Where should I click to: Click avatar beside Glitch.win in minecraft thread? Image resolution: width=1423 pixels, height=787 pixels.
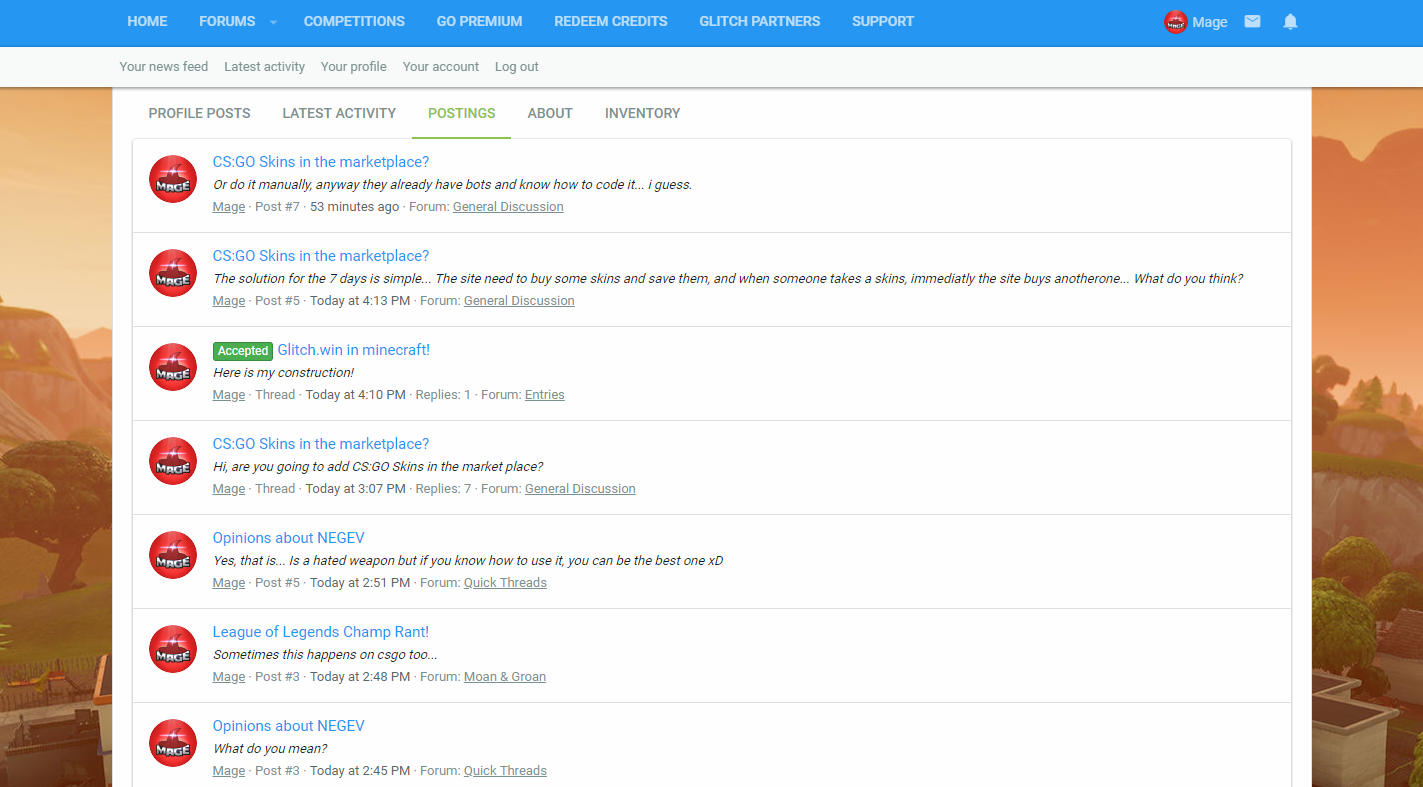(173, 367)
